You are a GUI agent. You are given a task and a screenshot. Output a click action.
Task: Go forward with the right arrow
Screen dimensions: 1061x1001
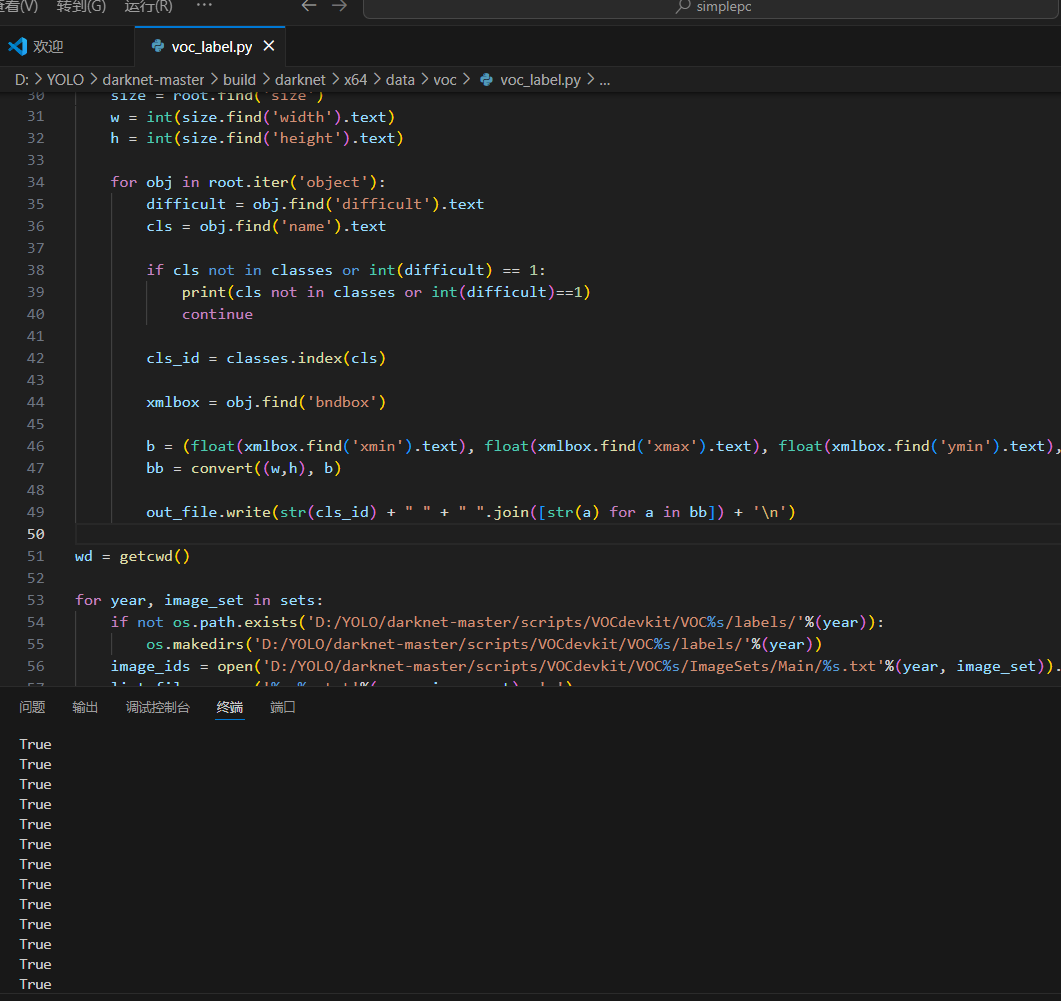click(340, 6)
